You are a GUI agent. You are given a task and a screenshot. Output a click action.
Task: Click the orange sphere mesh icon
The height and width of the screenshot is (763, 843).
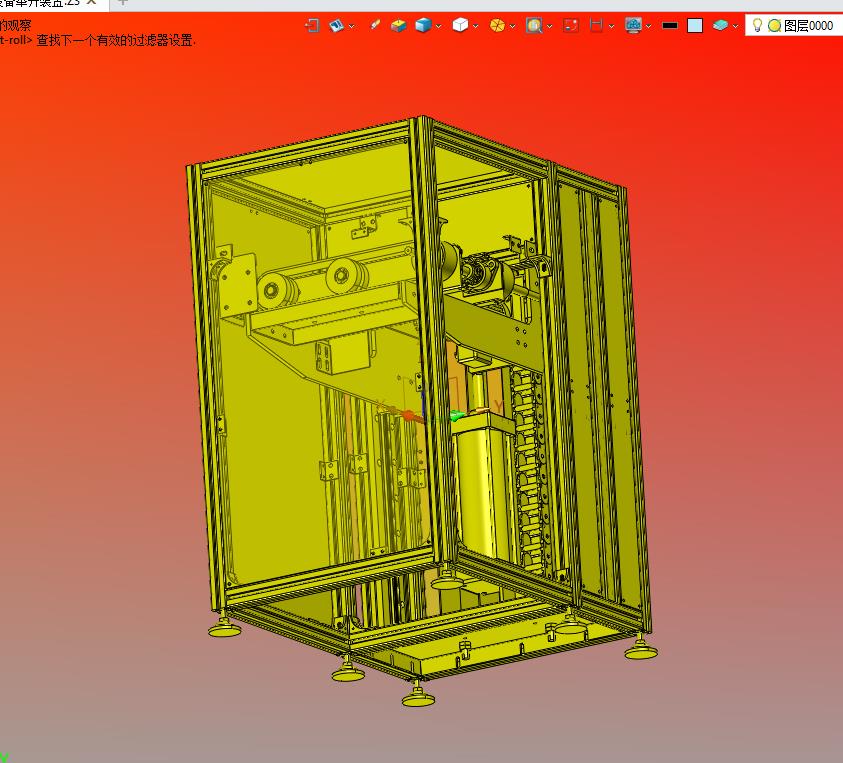(497, 25)
